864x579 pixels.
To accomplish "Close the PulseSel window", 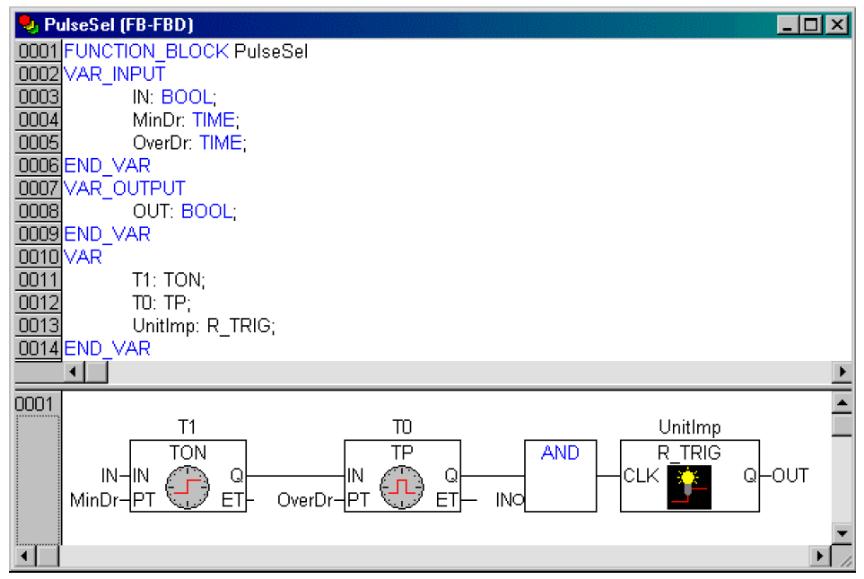I will point(838,25).
